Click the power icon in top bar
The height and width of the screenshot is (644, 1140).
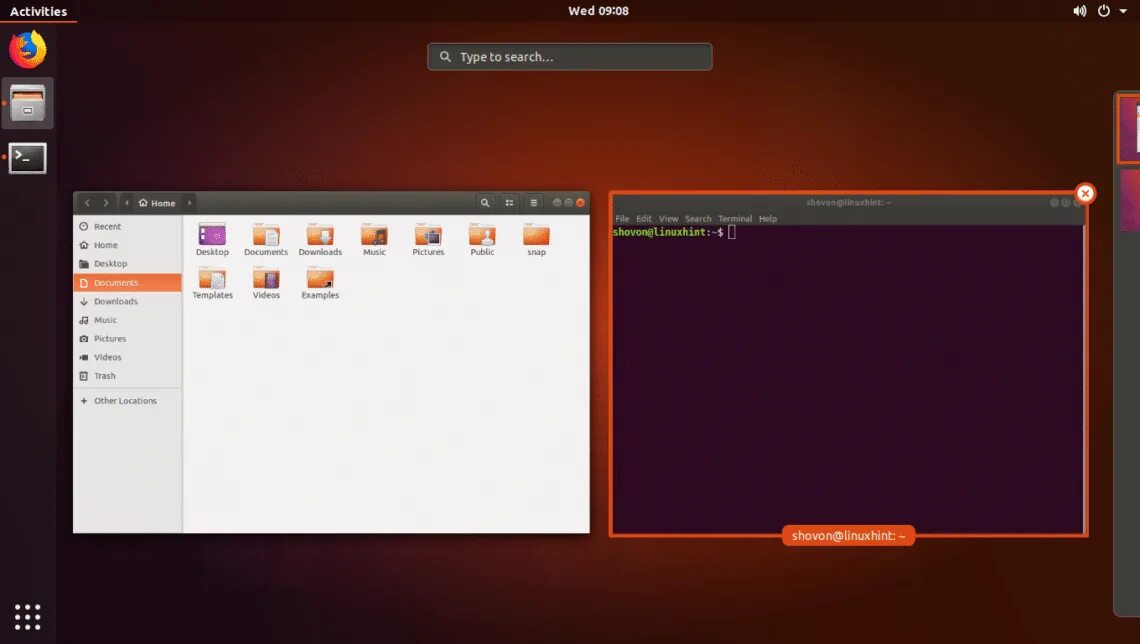click(1104, 11)
